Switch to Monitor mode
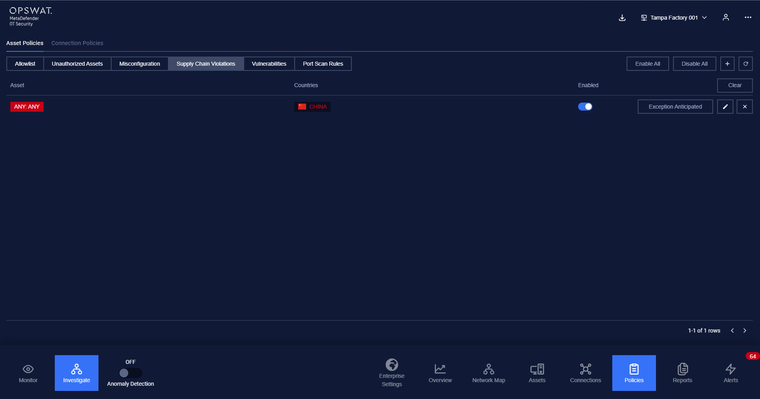This screenshot has height=399, width=760. [28, 373]
